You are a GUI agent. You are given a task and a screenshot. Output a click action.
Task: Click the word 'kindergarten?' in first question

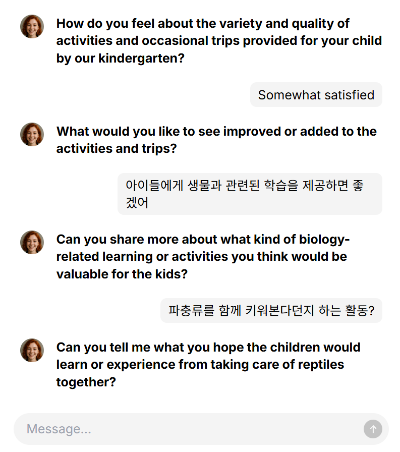(141, 58)
